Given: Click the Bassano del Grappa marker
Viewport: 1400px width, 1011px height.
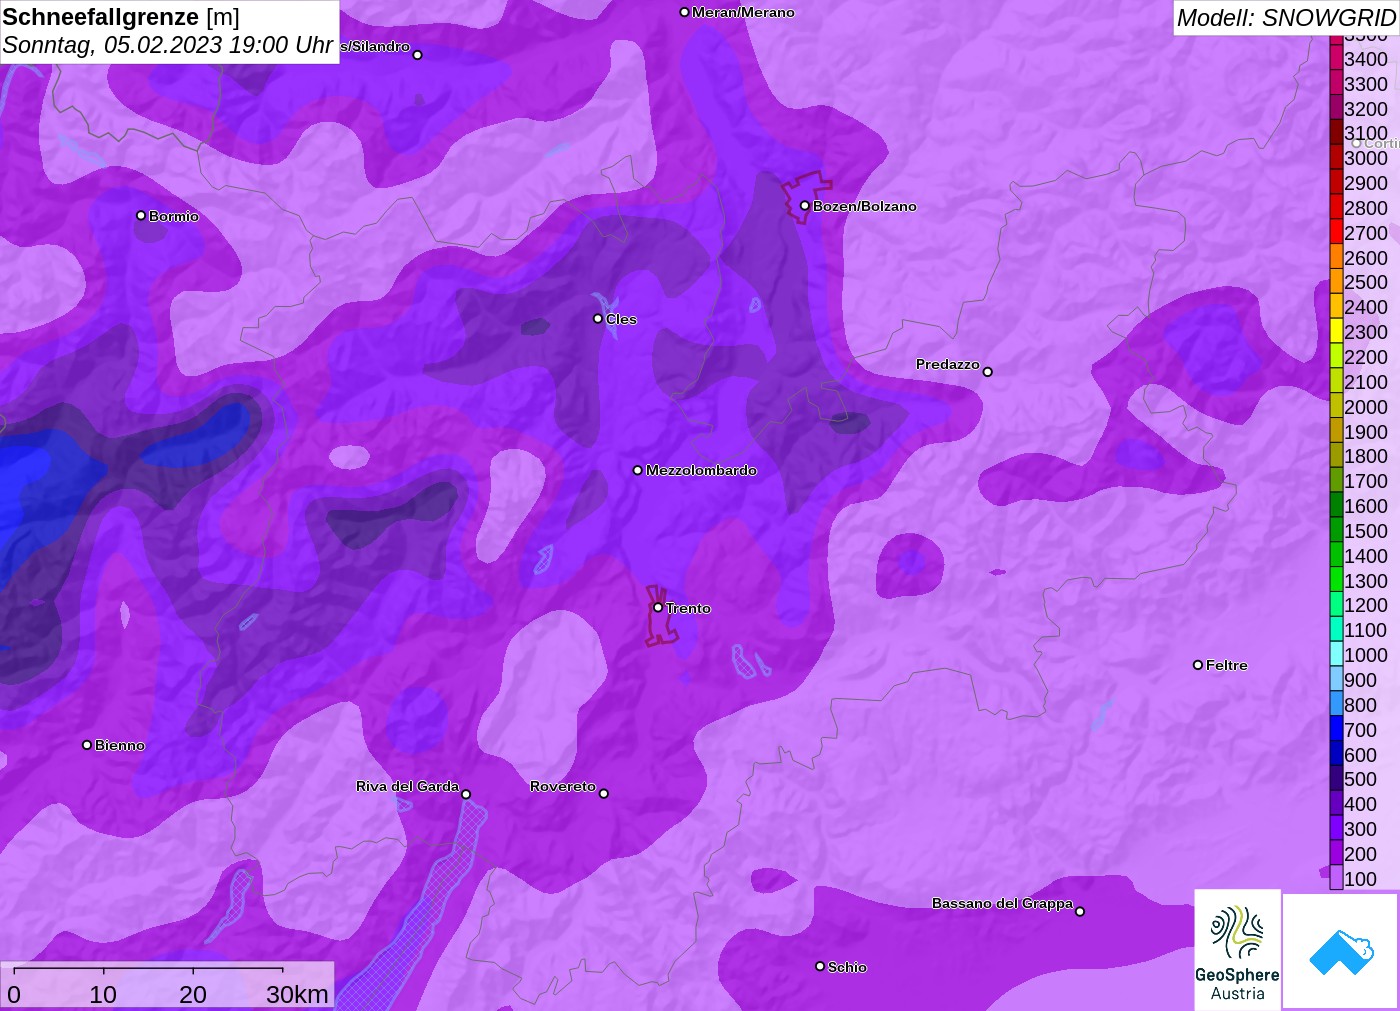Looking at the screenshot, I should click(x=1080, y=911).
